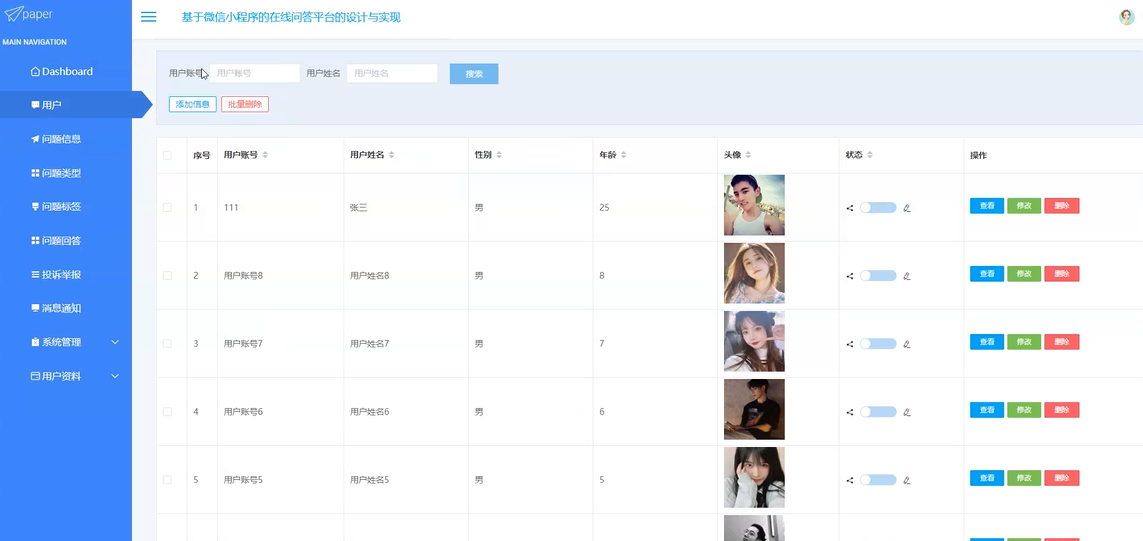Viewport: 1143px width, 541px height.
Task: Click 查看 button for 用户账号8
Action: [987, 273]
